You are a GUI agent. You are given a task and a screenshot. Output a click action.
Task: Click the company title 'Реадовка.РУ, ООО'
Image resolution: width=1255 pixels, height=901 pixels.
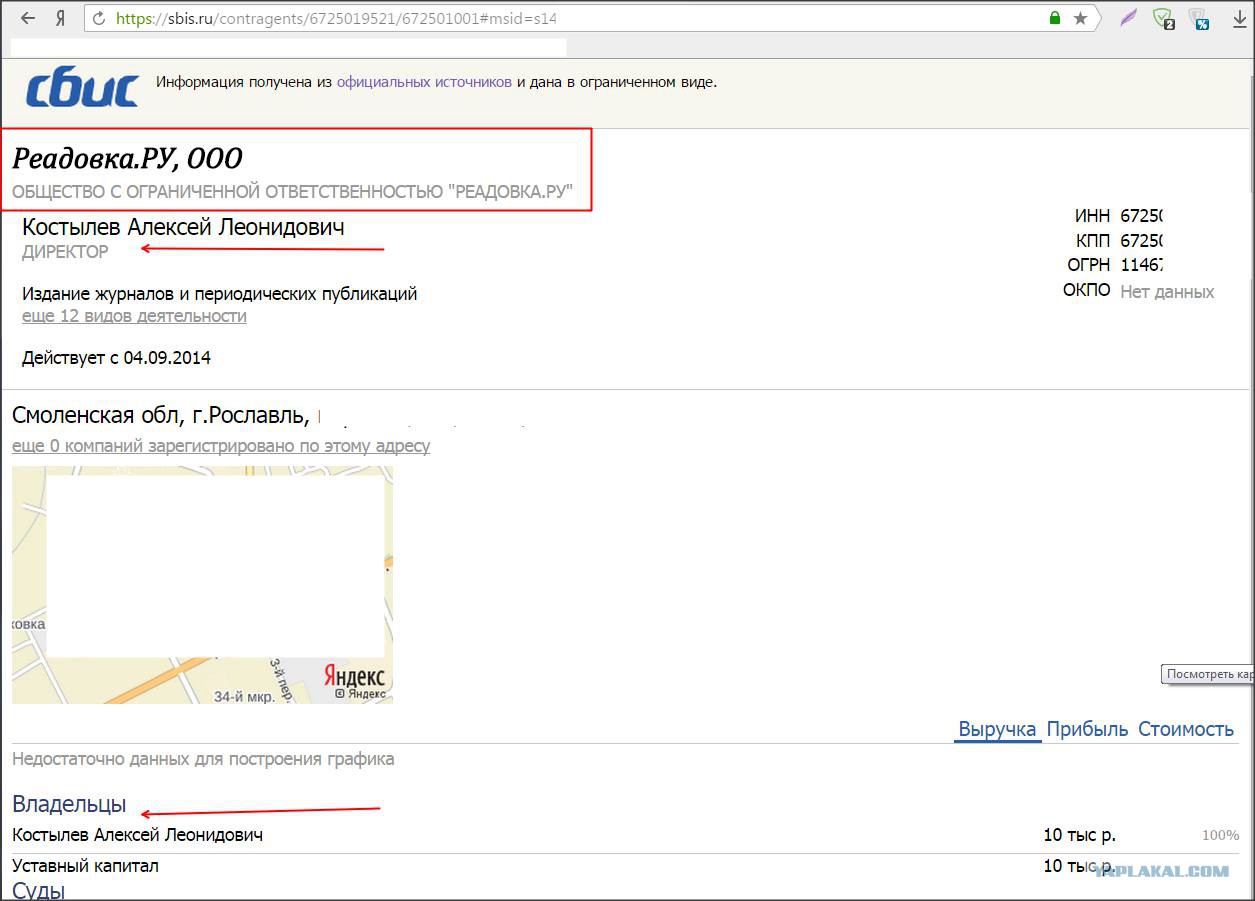click(127, 158)
